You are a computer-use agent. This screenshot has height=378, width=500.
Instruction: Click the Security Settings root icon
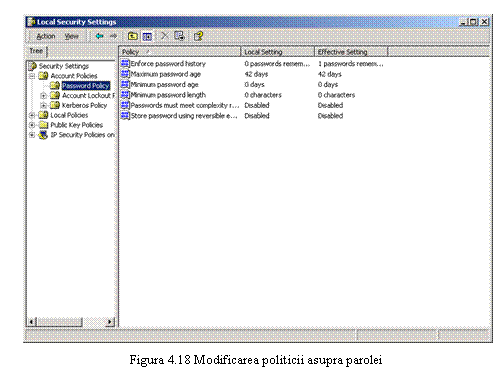point(32,66)
